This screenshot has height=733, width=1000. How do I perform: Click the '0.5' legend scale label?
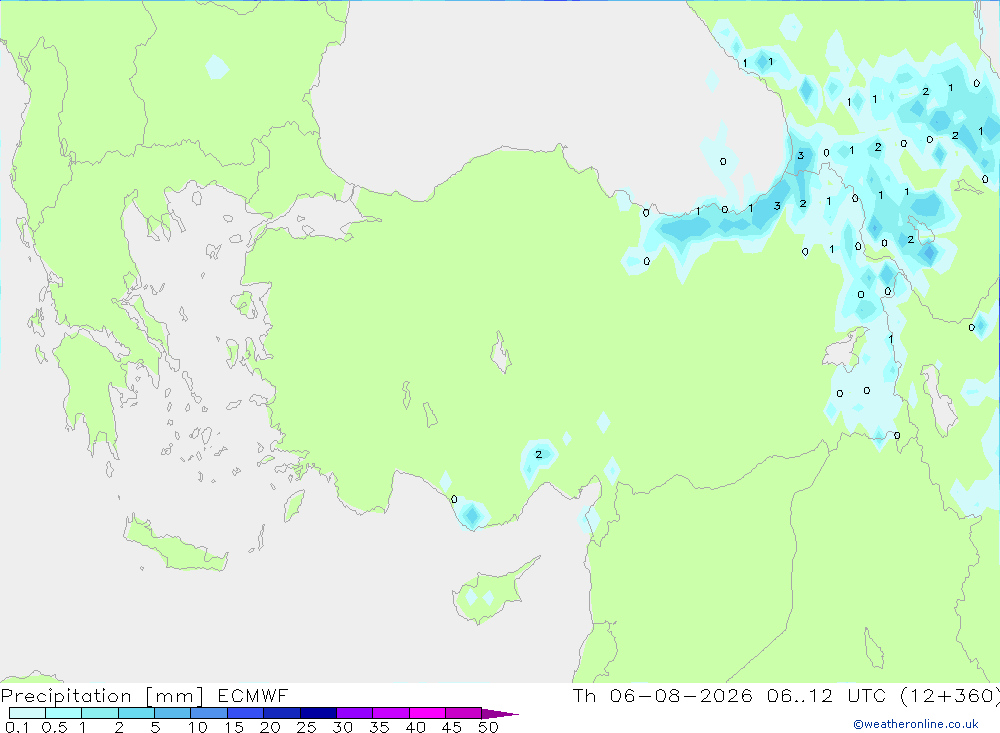54,727
